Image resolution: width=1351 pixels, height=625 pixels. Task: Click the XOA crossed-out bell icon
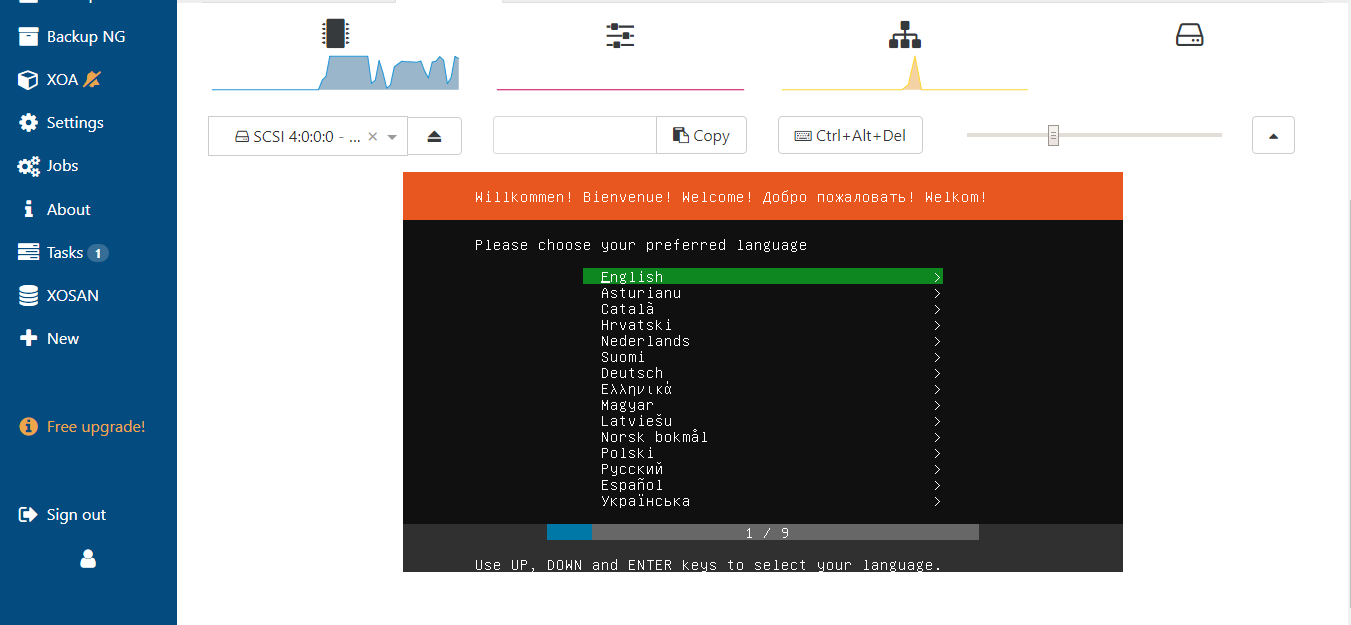pyautogui.click(x=92, y=79)
